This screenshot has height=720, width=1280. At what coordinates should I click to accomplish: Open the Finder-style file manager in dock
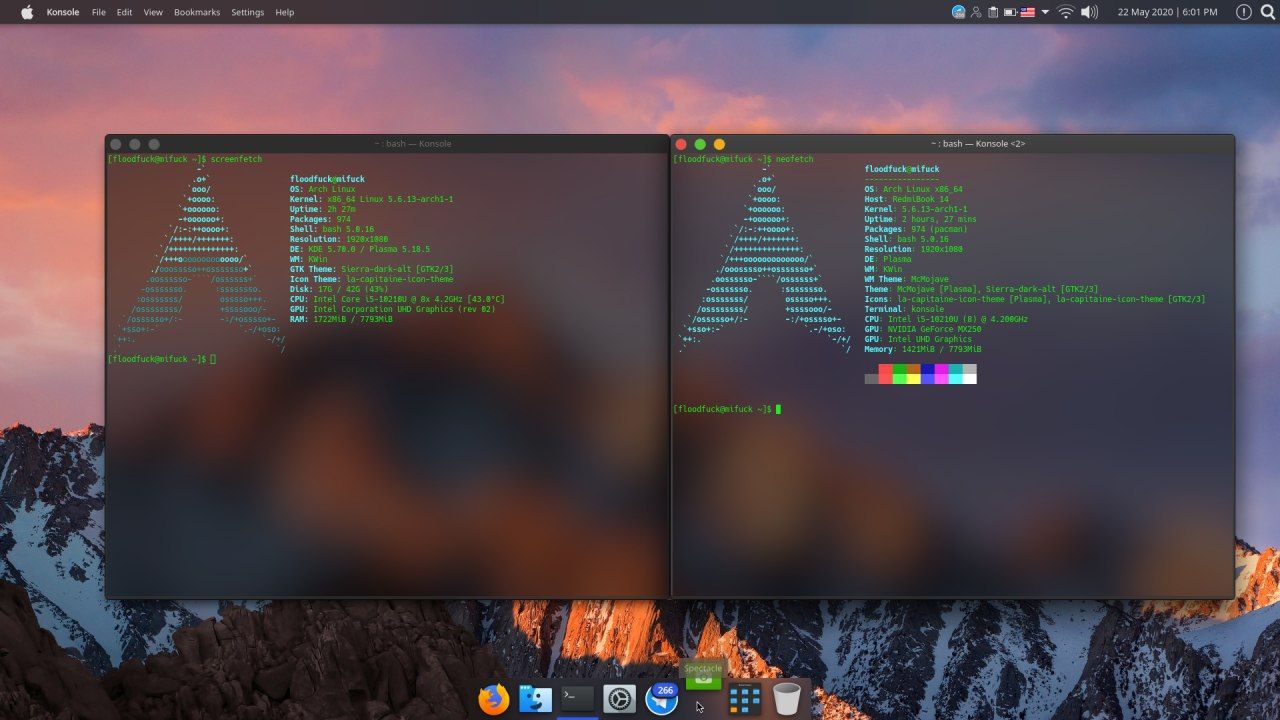[x=536, y=699]
